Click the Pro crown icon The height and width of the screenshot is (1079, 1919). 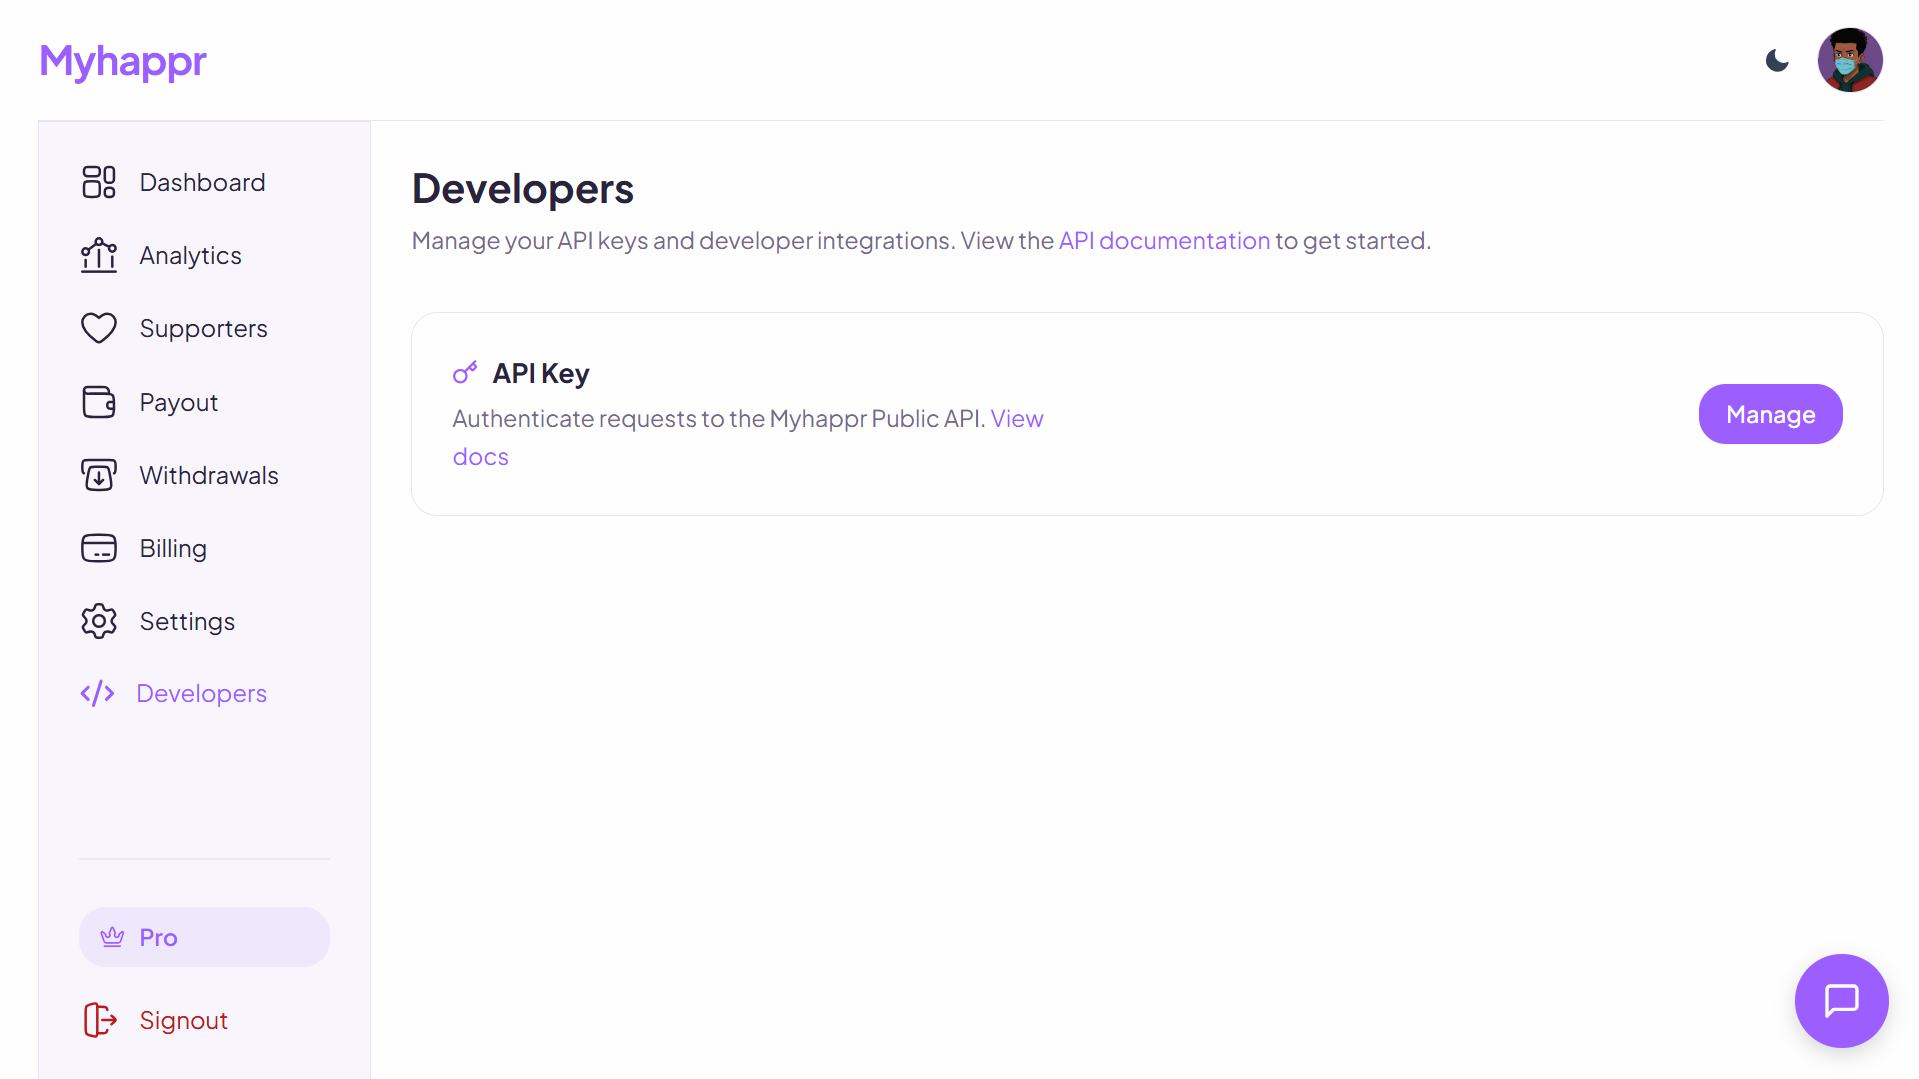pyautogui.click(x=112, y=937)
